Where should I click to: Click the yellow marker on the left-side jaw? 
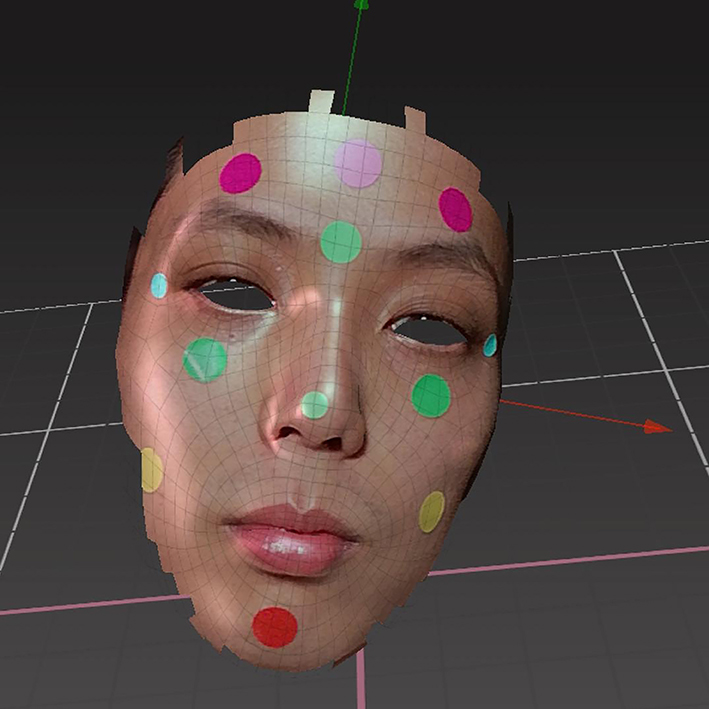click(x=152, y=470)
